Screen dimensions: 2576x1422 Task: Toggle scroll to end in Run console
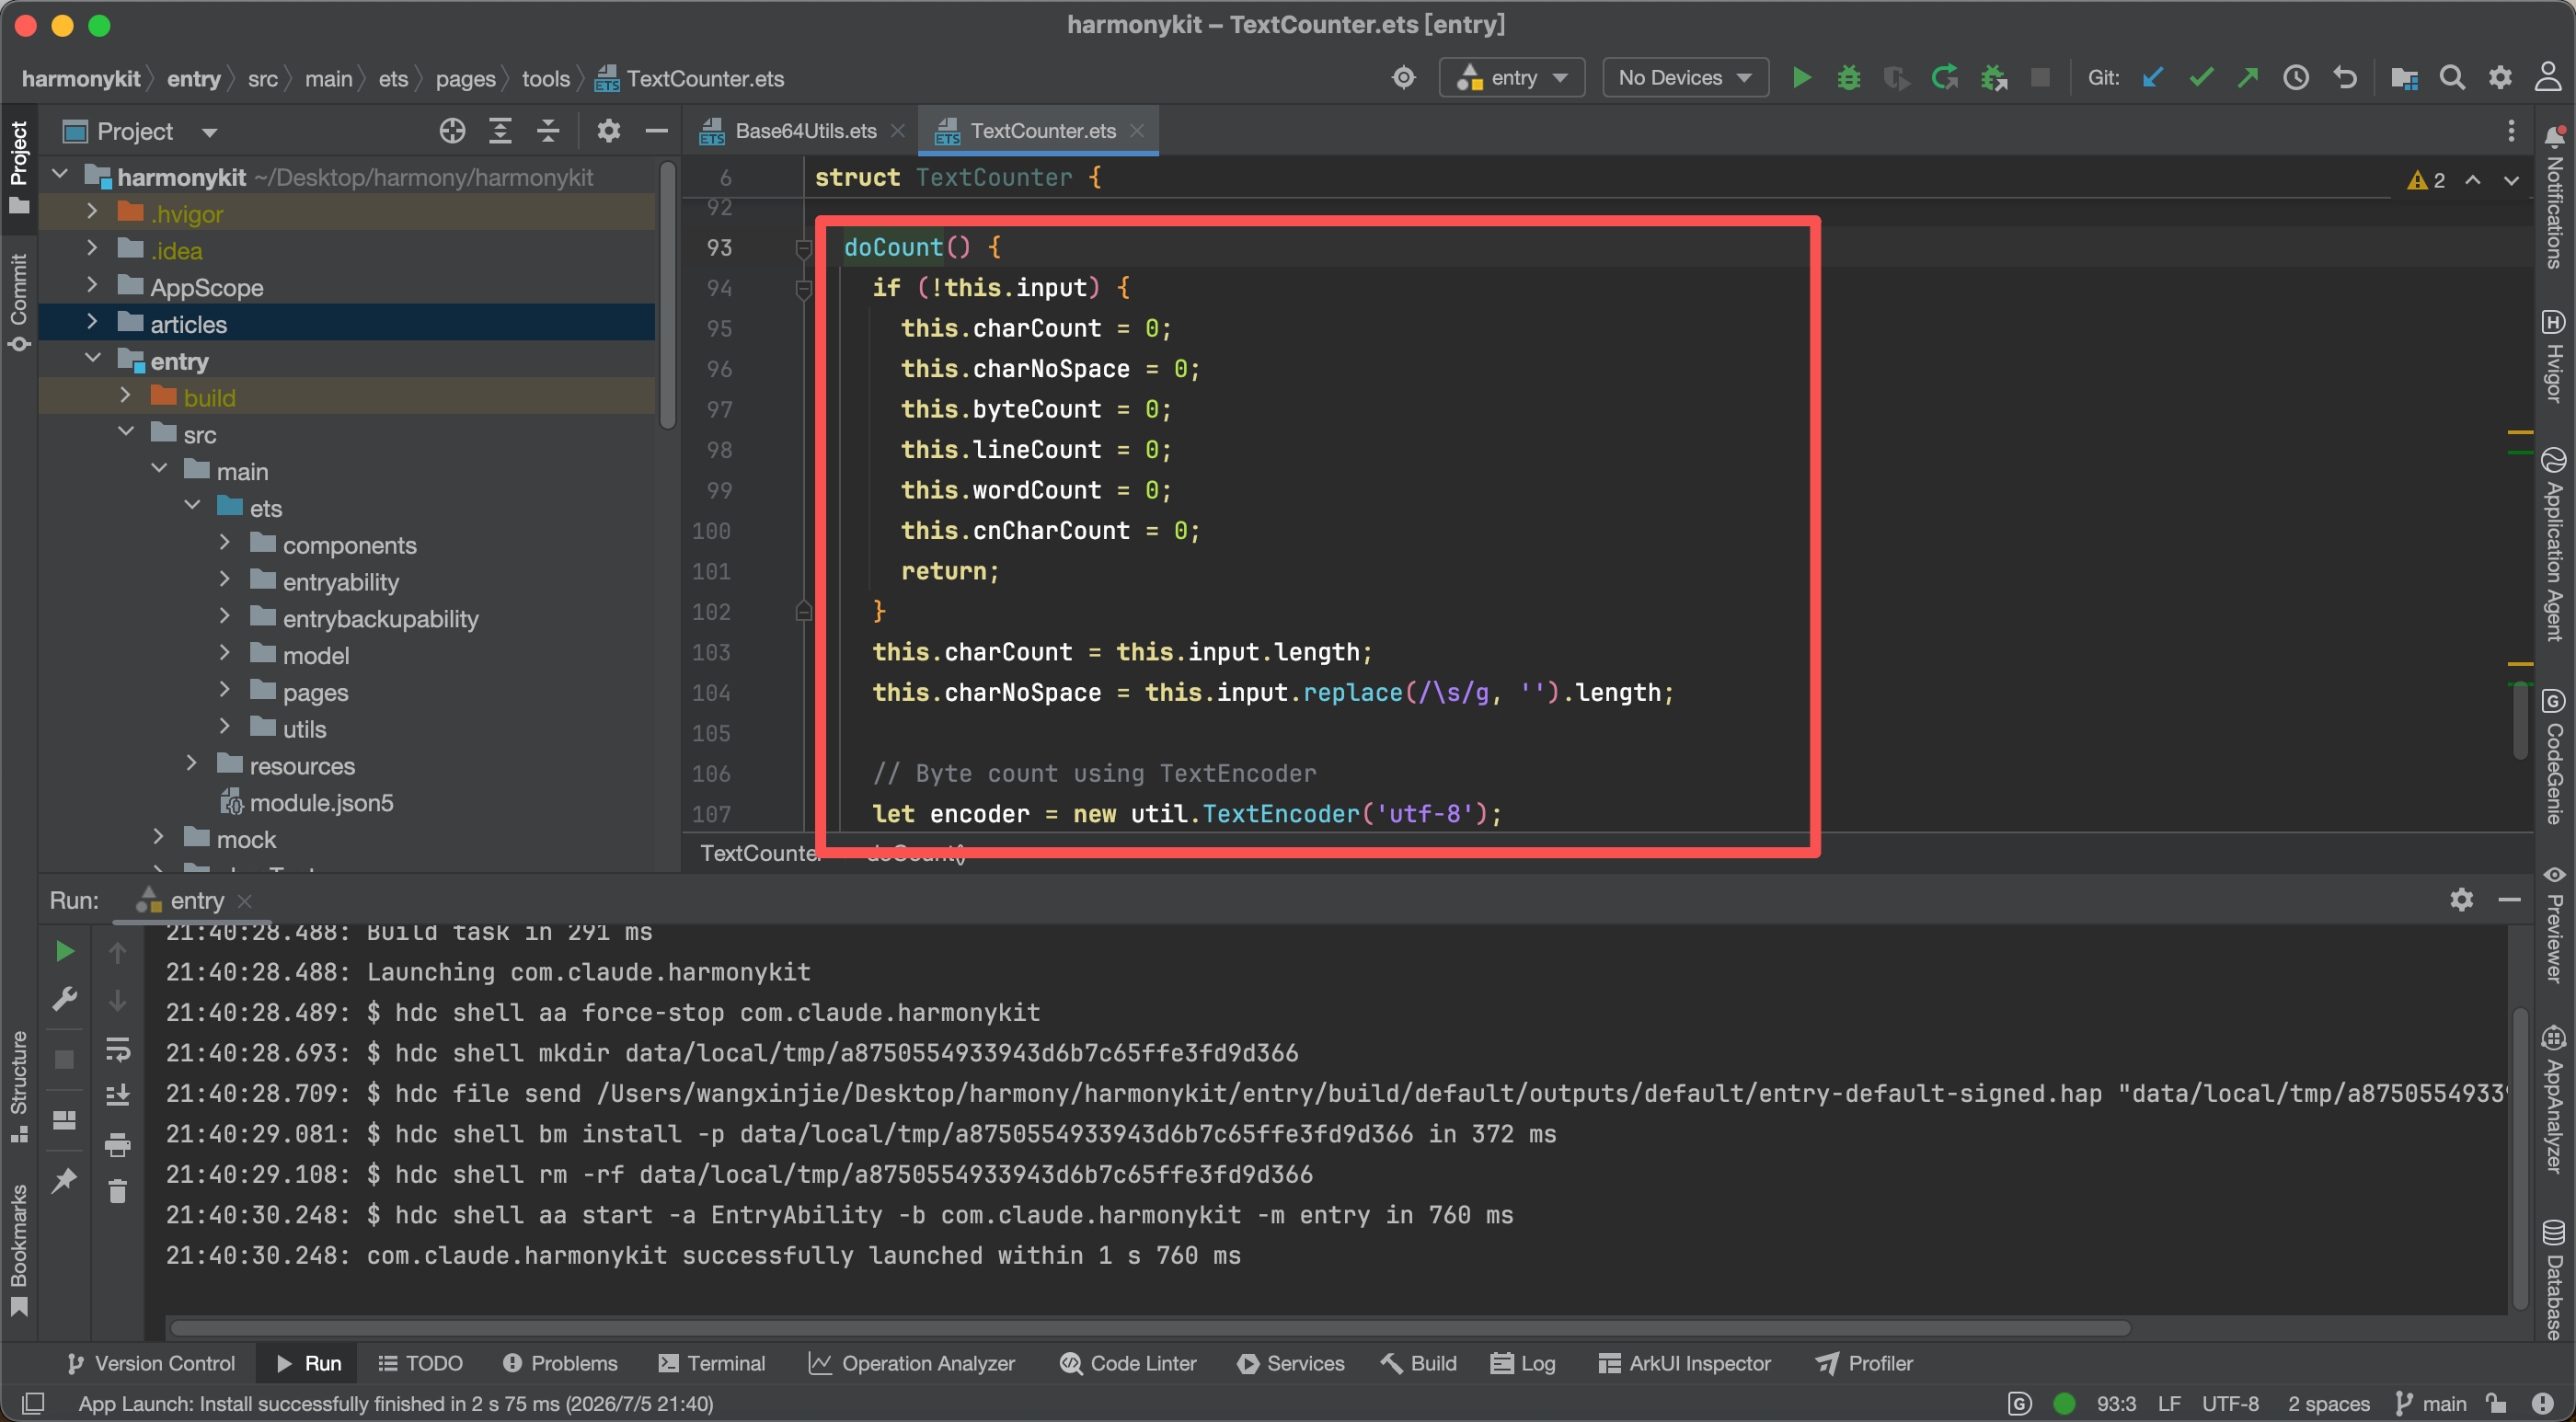(117, 1095)
